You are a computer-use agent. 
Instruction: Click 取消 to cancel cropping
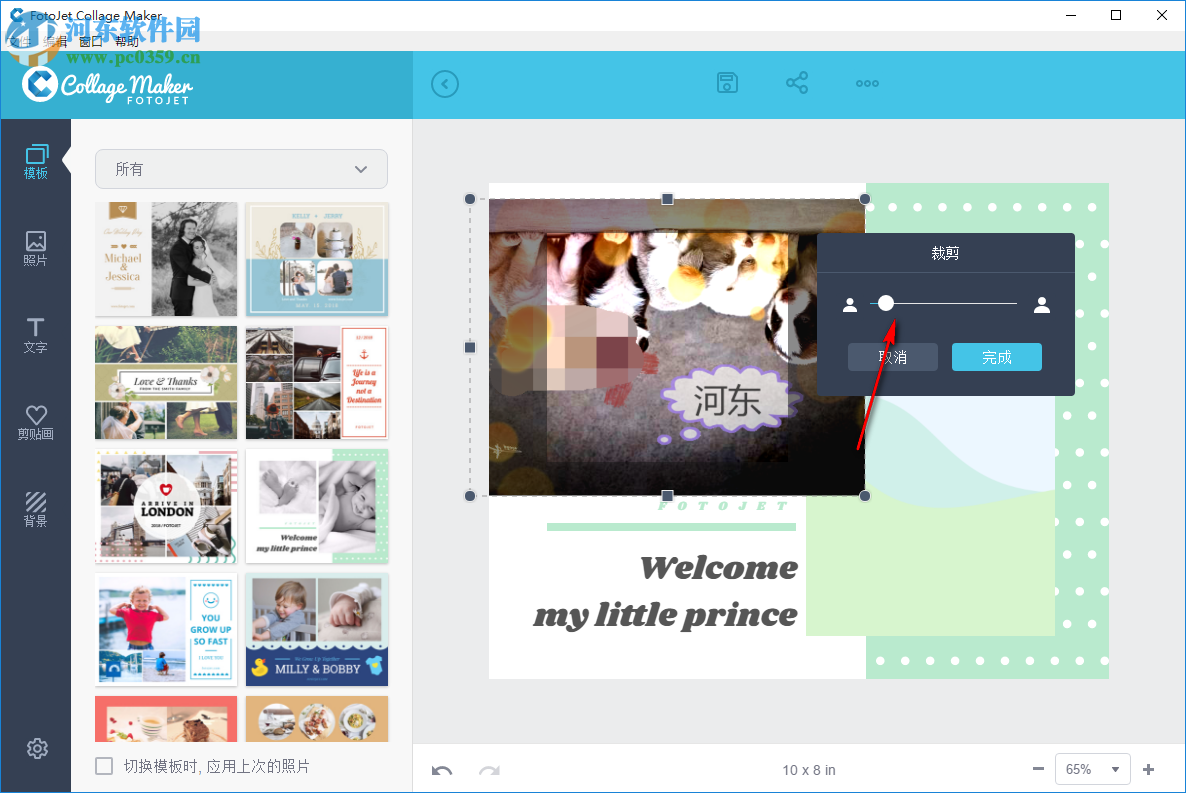click(x=892, y=357)
